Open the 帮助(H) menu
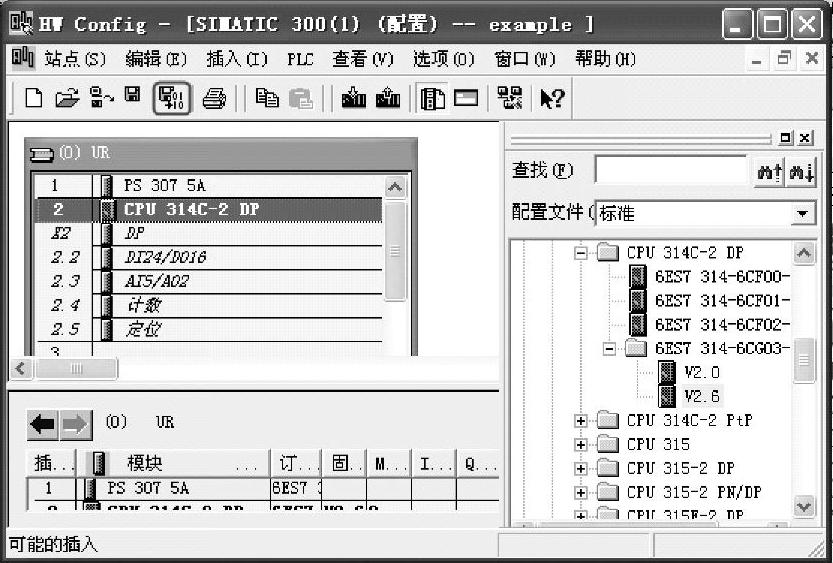Screen dimensions: 833x563 pyautogui.click(x=606, y=59)
